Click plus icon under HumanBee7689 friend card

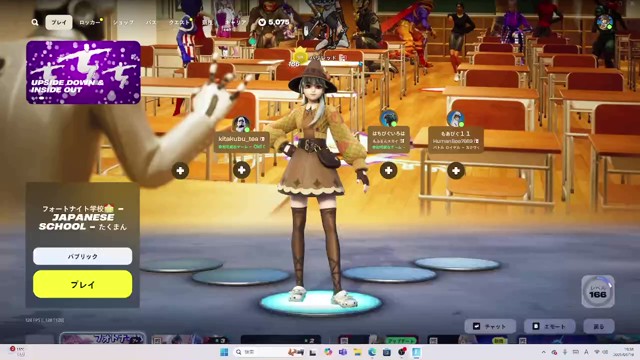pos(456,171)
